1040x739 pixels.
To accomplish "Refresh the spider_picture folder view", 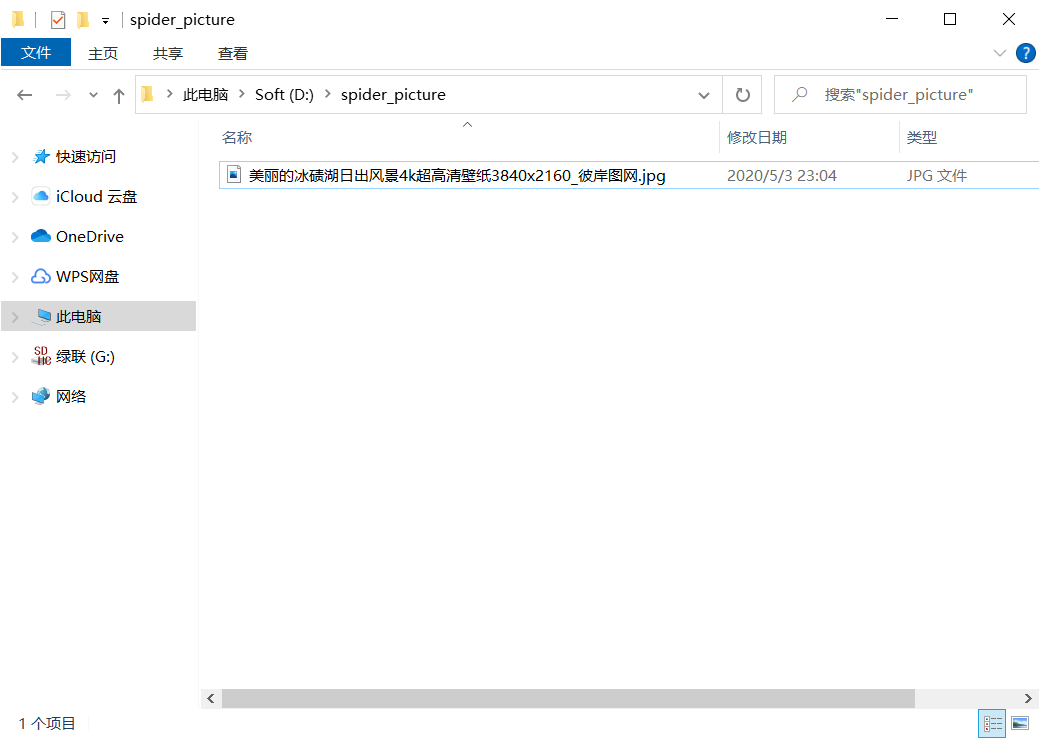I will pos(742,94).
